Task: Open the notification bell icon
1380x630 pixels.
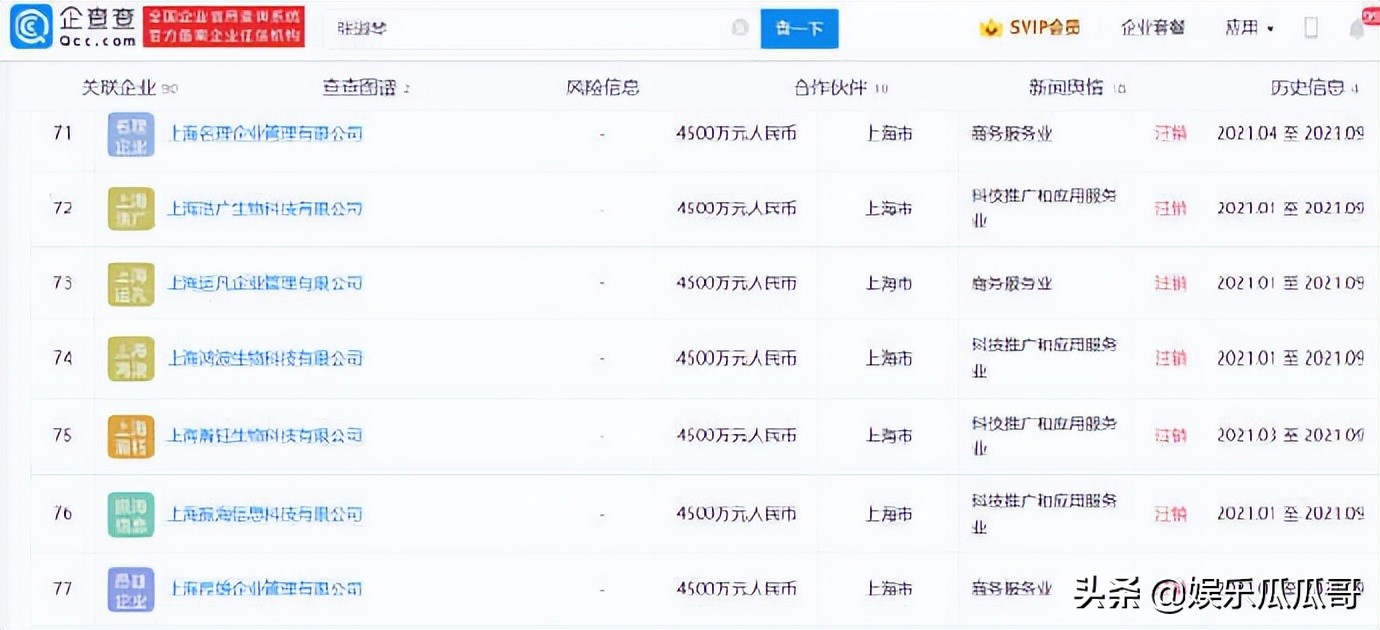Action: 1356,28
